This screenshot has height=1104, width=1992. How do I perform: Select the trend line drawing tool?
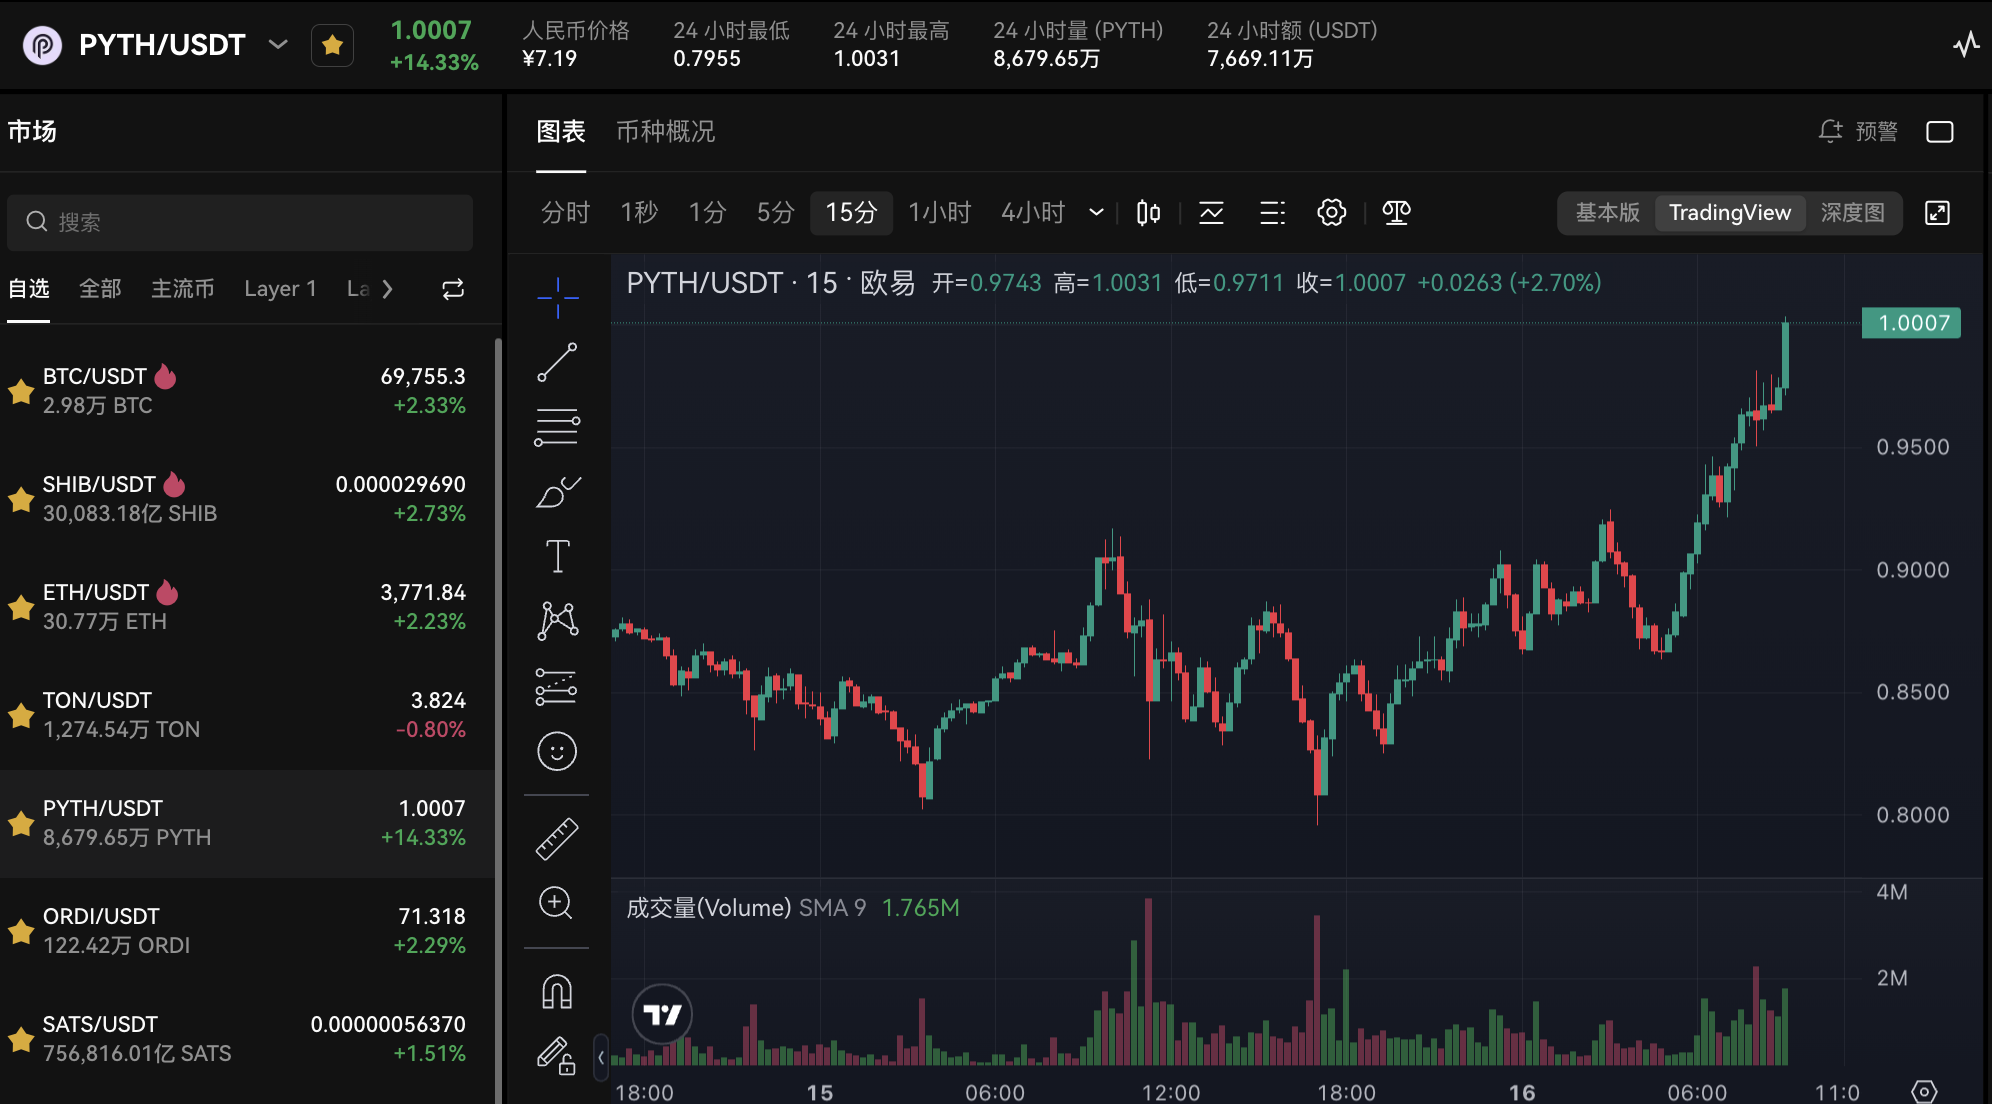click(557, 362)
